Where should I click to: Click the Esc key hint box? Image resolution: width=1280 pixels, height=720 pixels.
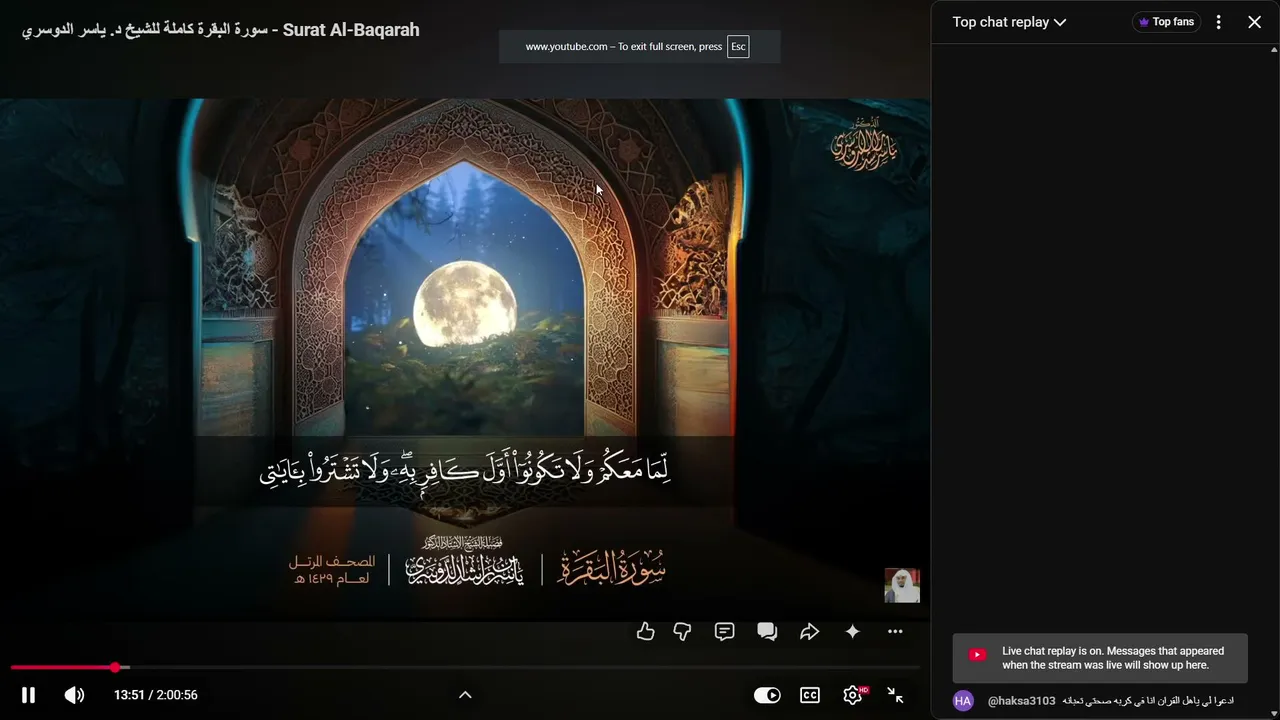pyautogui.click(x=738, y=47)
